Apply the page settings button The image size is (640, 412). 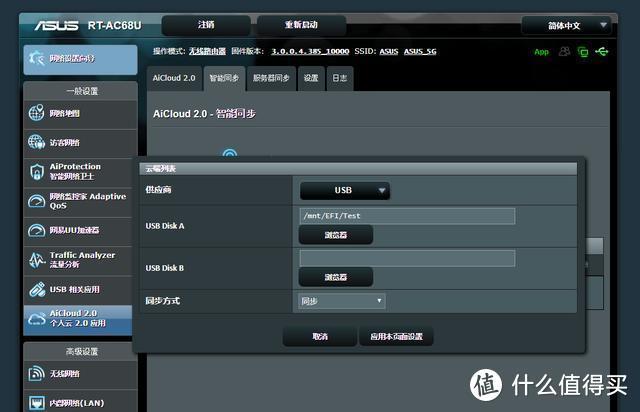[x=396, y=336]
